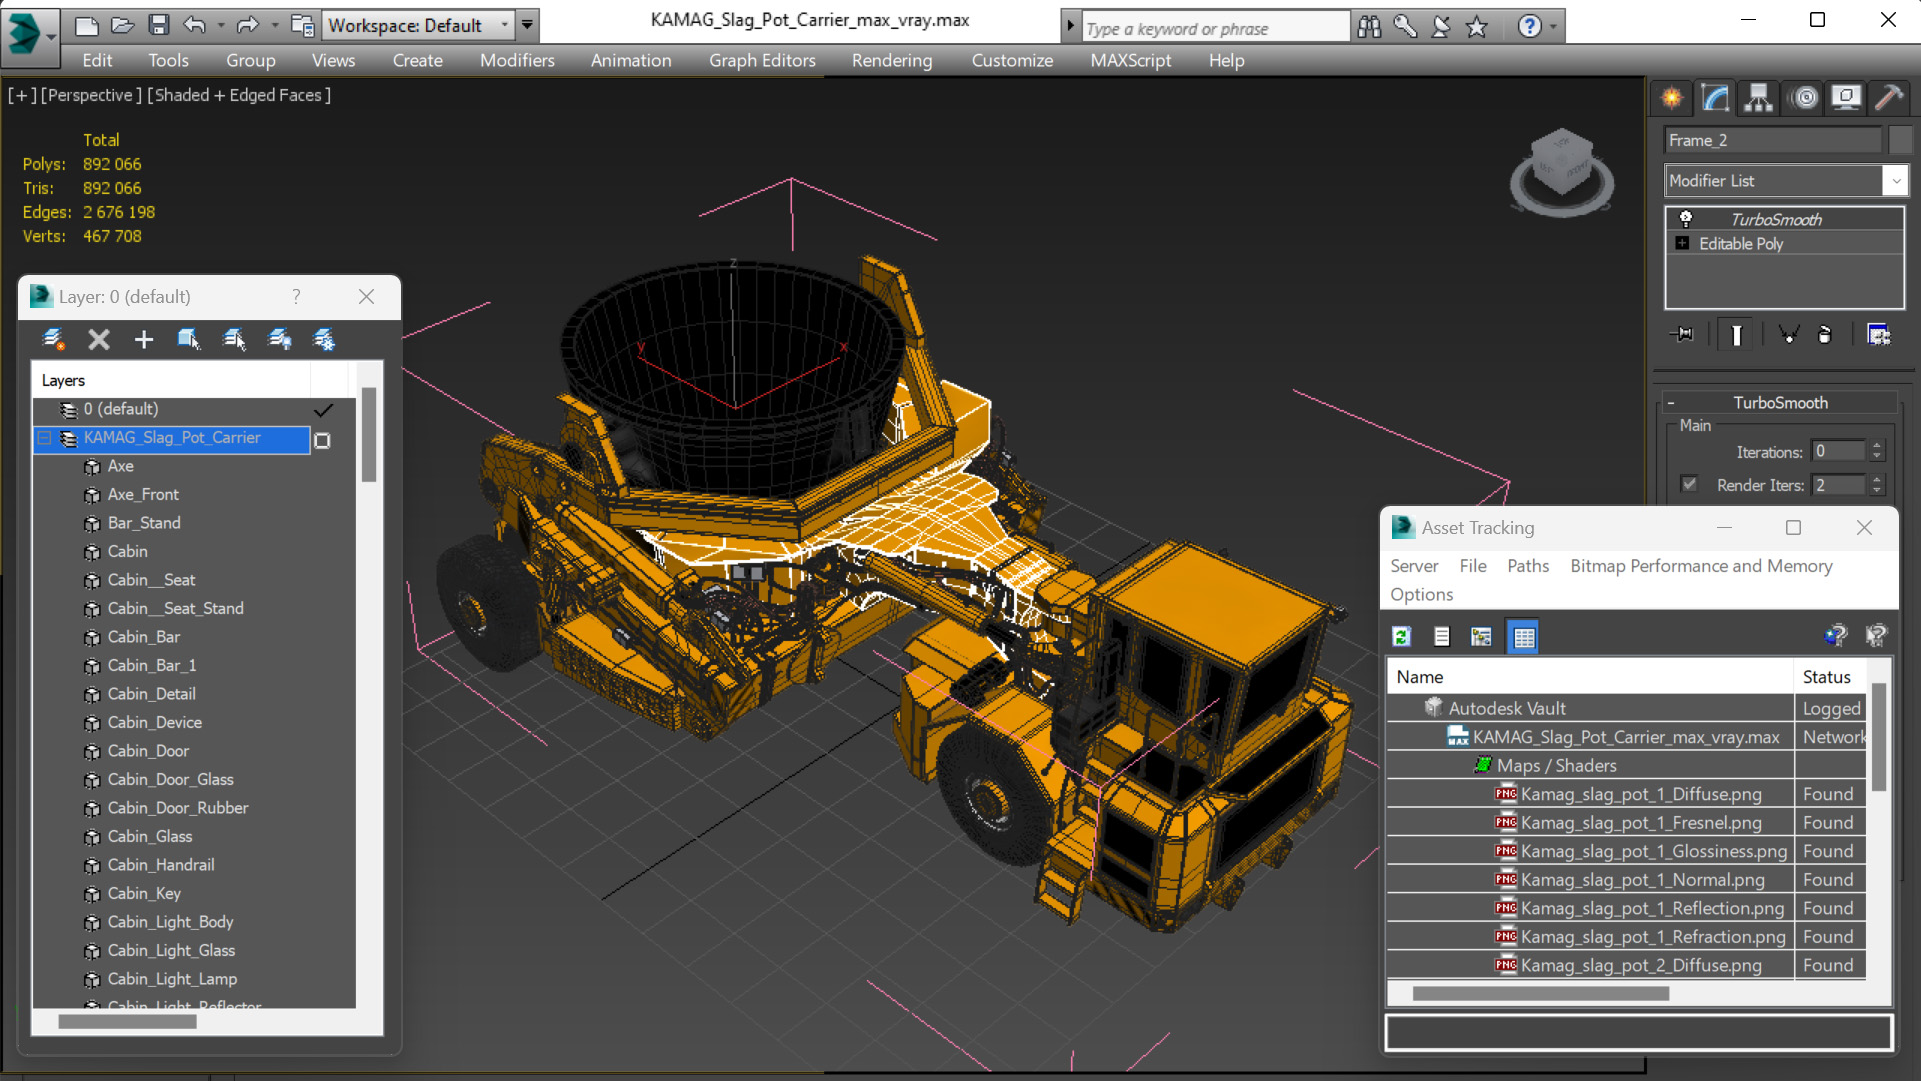Open the Create command panel tab

tap(1672, 97)
